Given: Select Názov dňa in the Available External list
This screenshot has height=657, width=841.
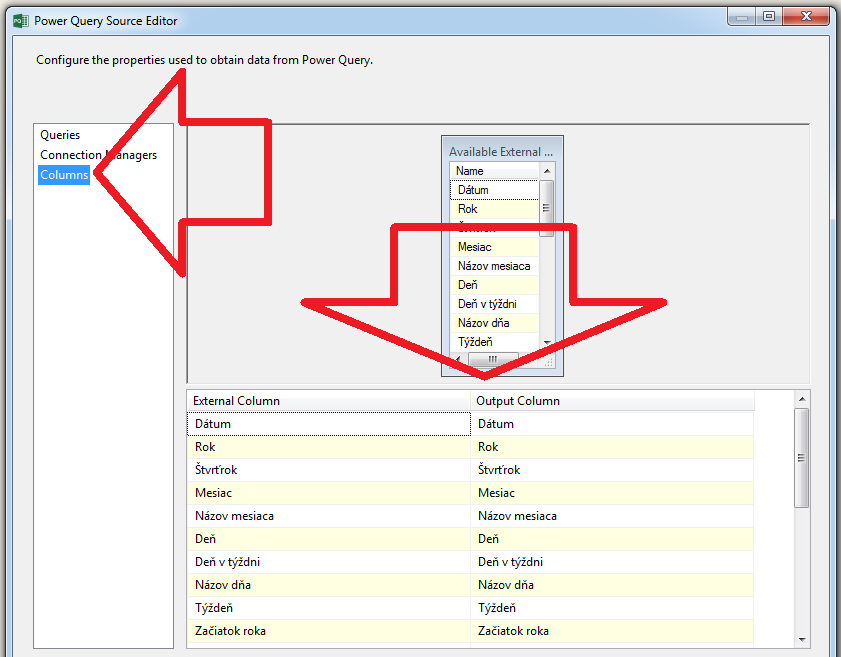Looking at the screenshot, I should (494, 323).
